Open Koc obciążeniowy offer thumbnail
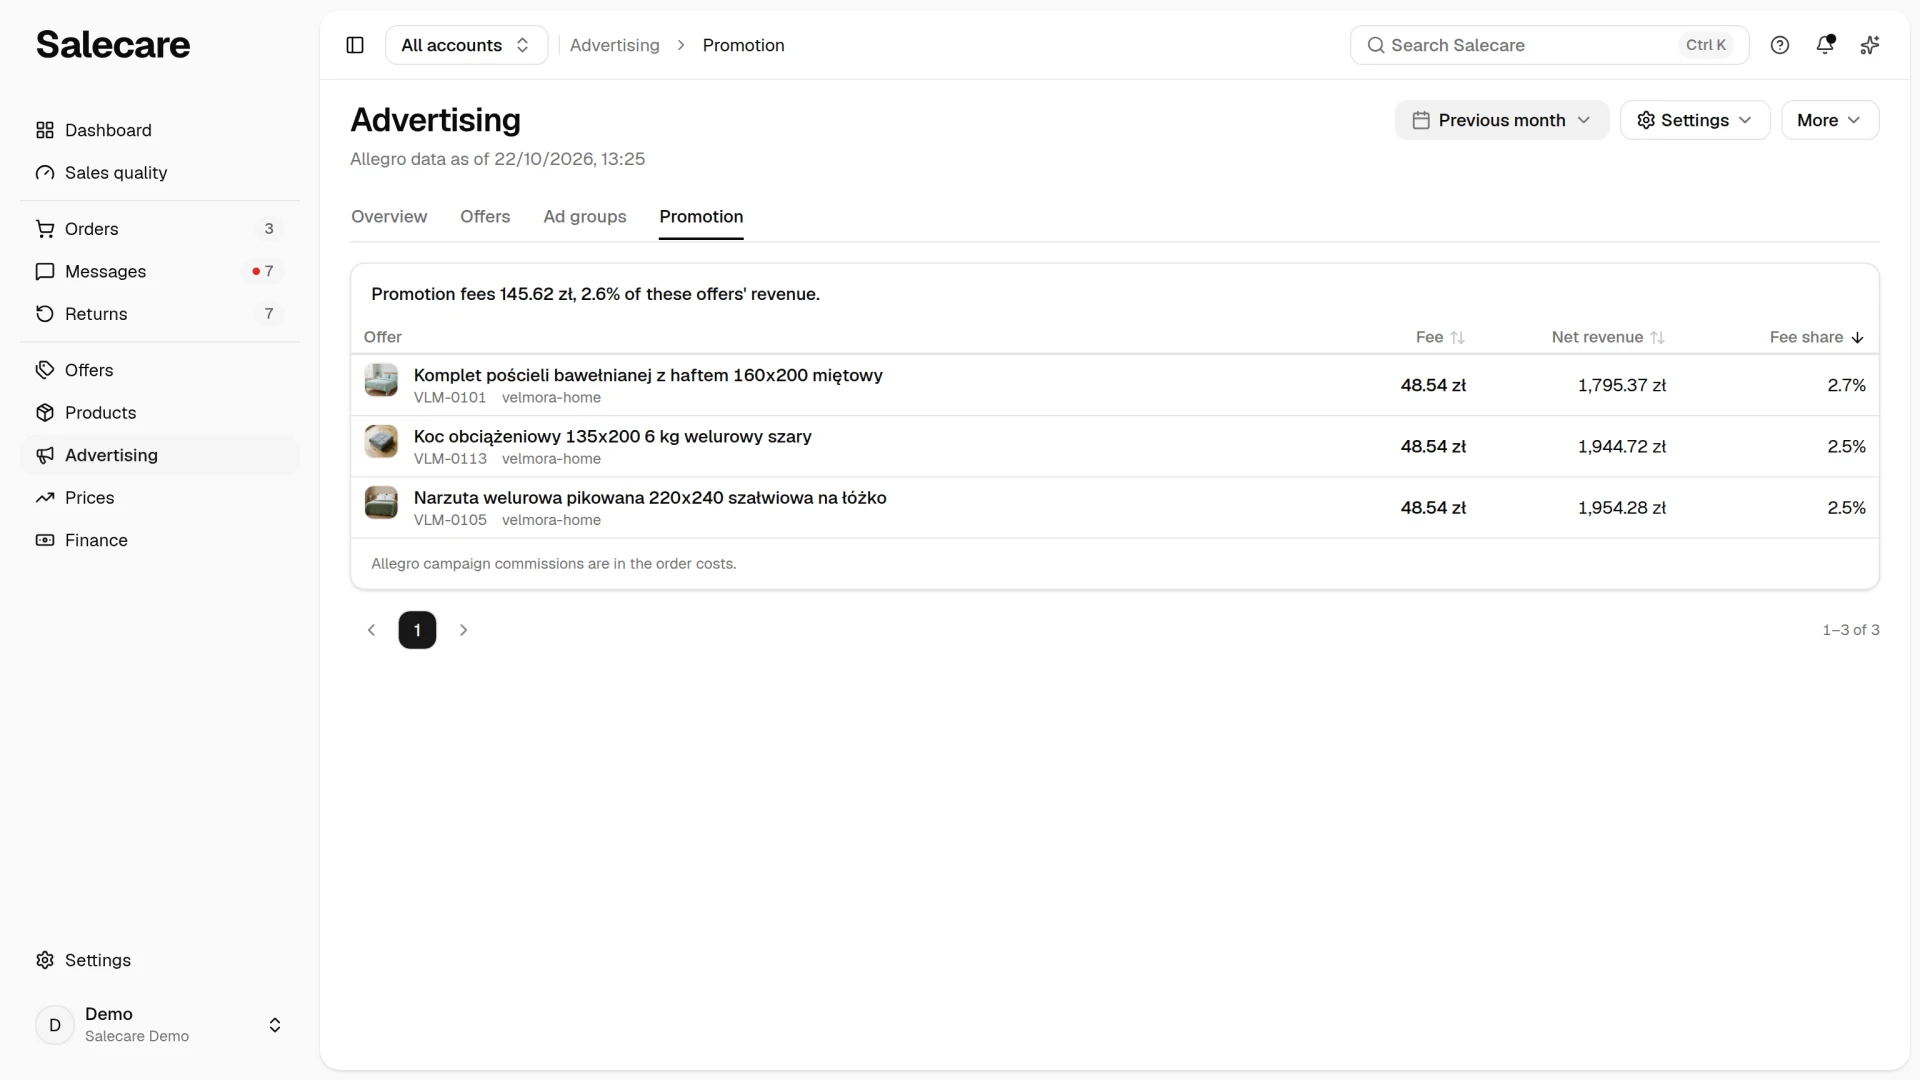Image resolution: width=1920 pixels, height=1080 pixels. pos(381,441)
